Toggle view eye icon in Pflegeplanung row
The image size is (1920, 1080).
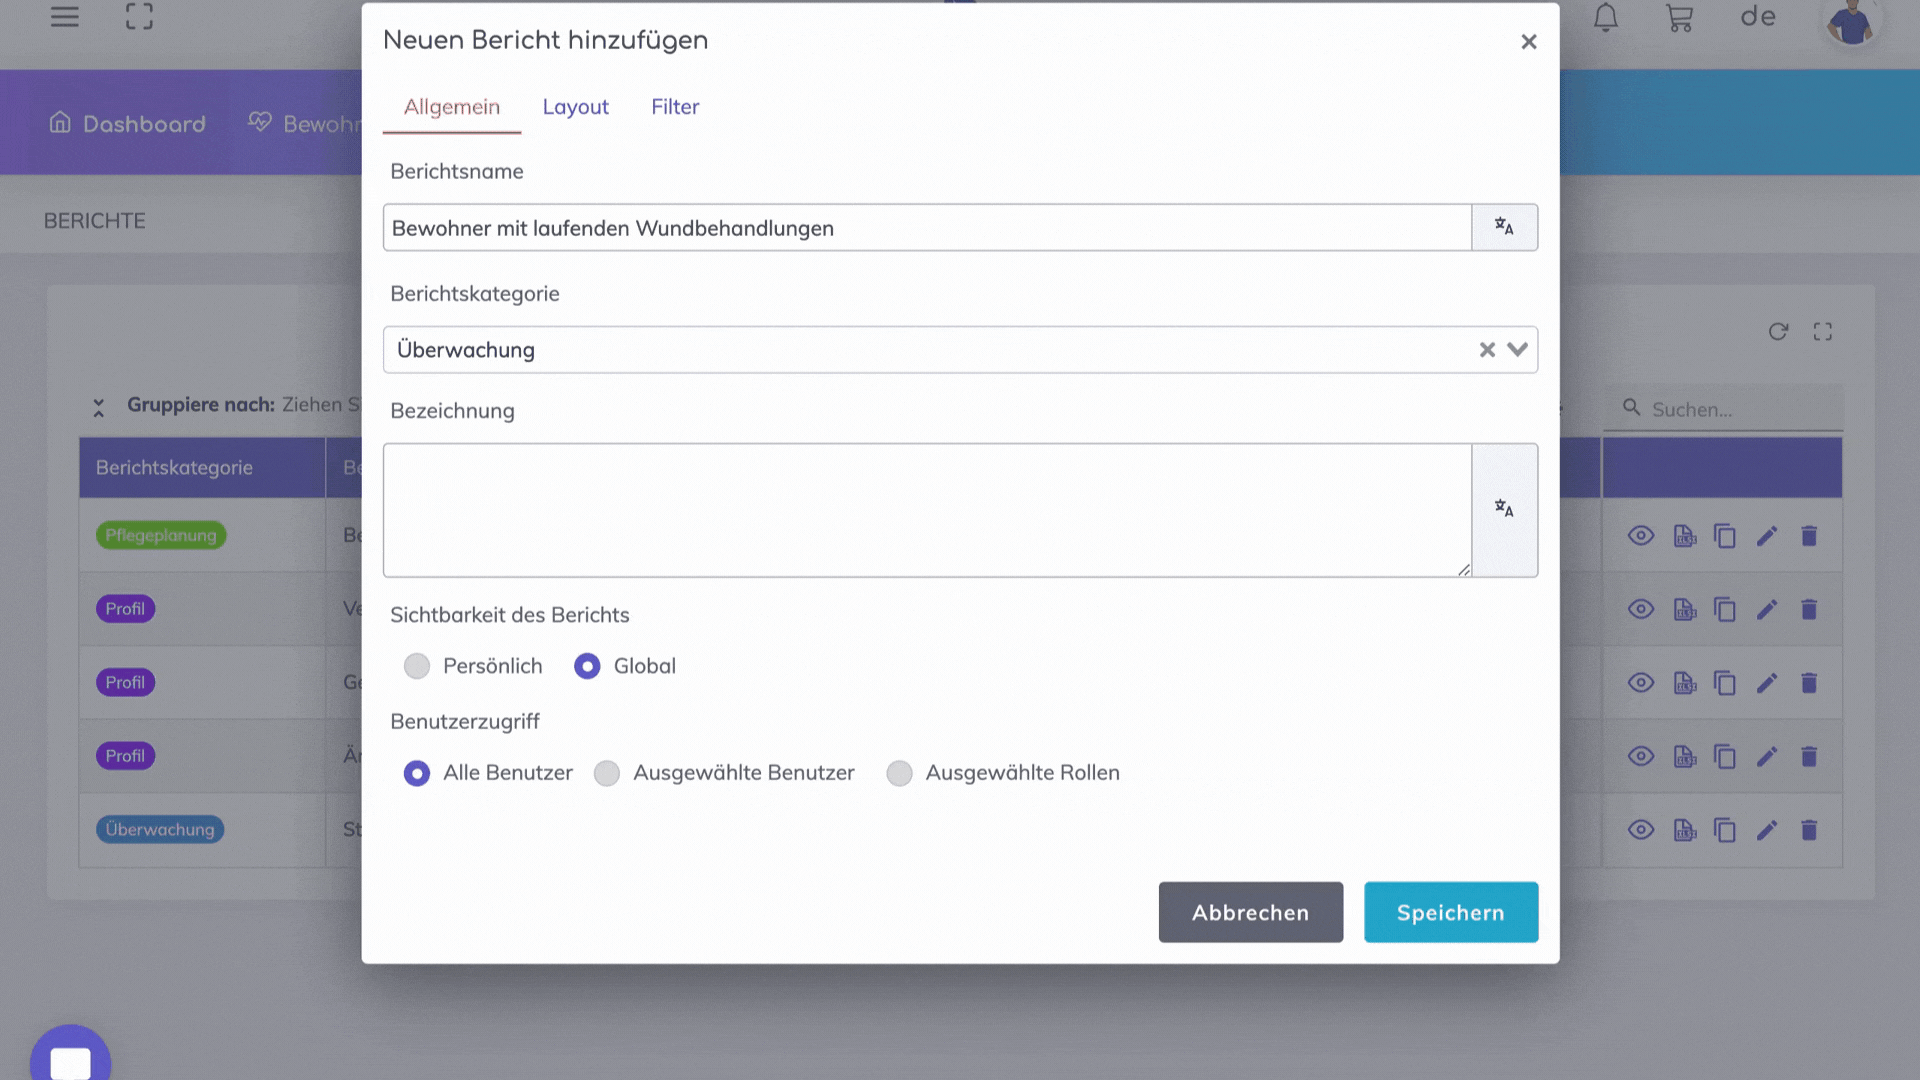(x=1641, y=536)
